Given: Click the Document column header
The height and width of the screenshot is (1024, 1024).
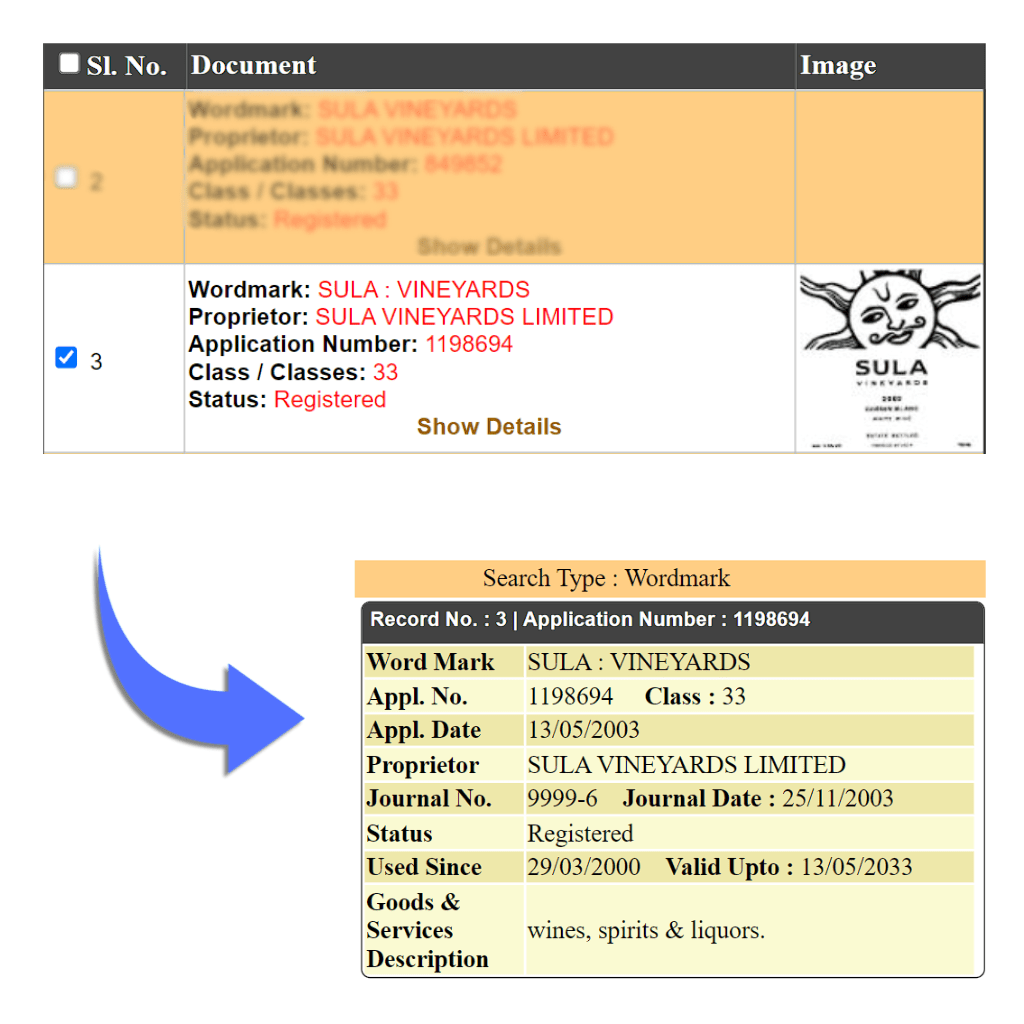Looking at the screenshot, I should click(253, 66).
